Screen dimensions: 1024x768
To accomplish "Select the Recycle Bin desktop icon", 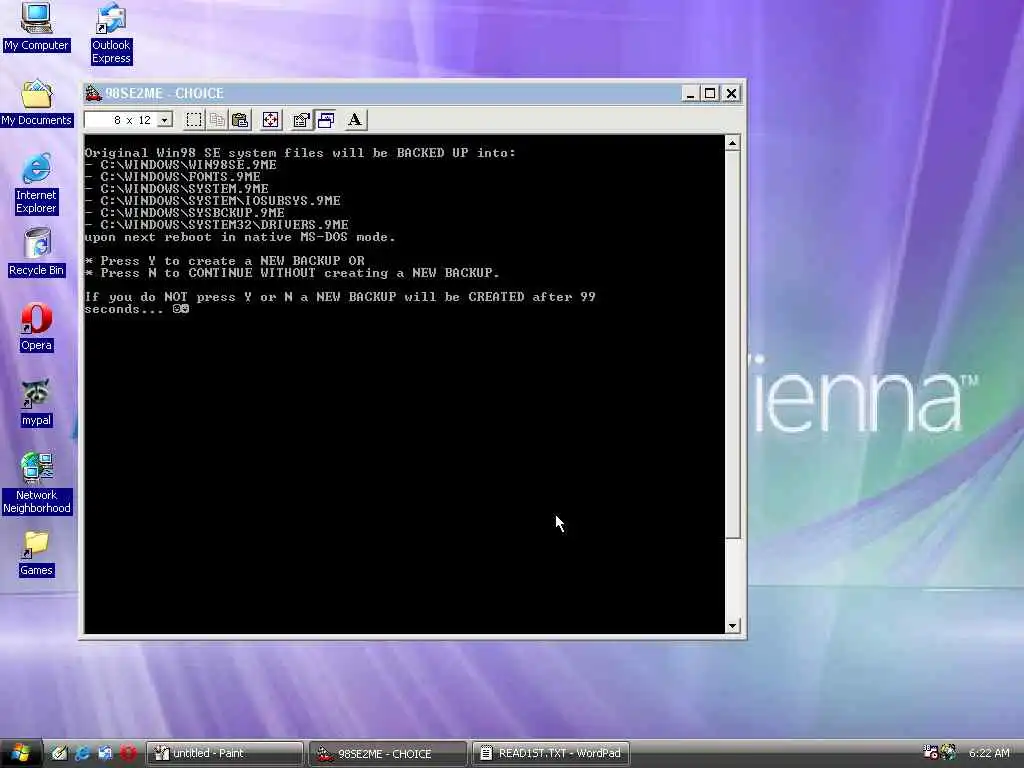I will pyautogui.click(x=37, y=253).
